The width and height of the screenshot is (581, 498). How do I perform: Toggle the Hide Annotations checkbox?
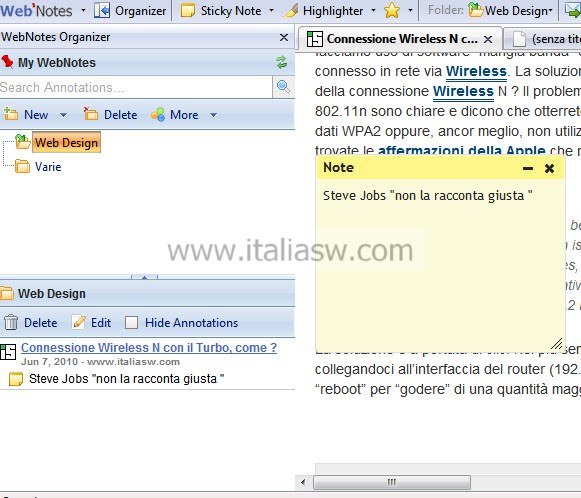pyautogui.click(x=131, y=322)
